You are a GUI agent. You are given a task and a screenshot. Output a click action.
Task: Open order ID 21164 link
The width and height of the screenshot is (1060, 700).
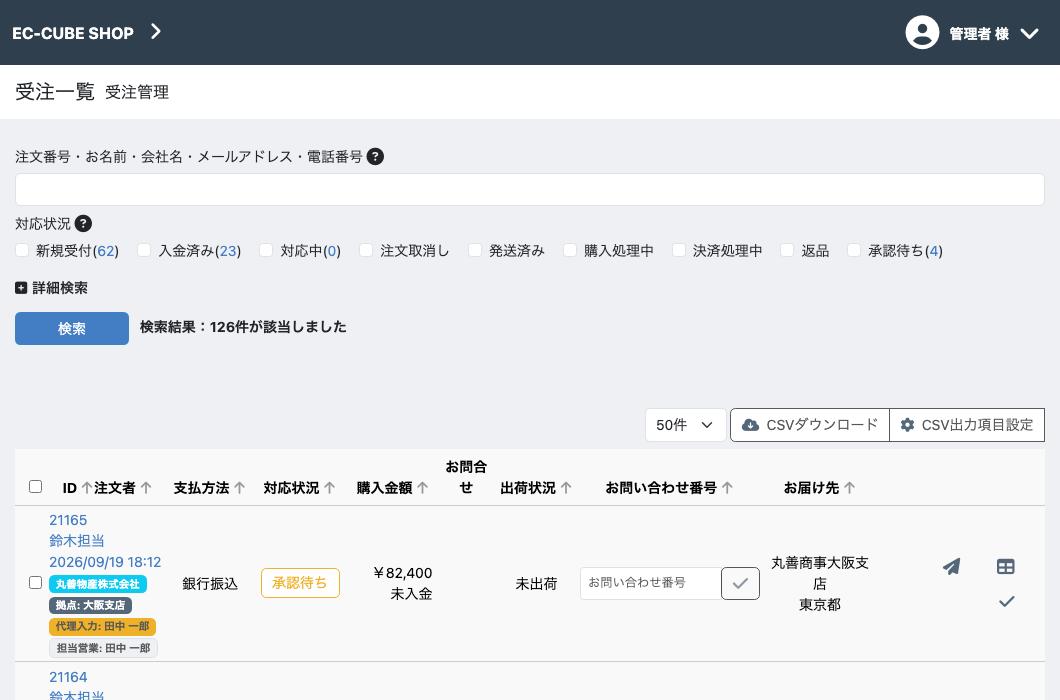(x=68, y=677)
